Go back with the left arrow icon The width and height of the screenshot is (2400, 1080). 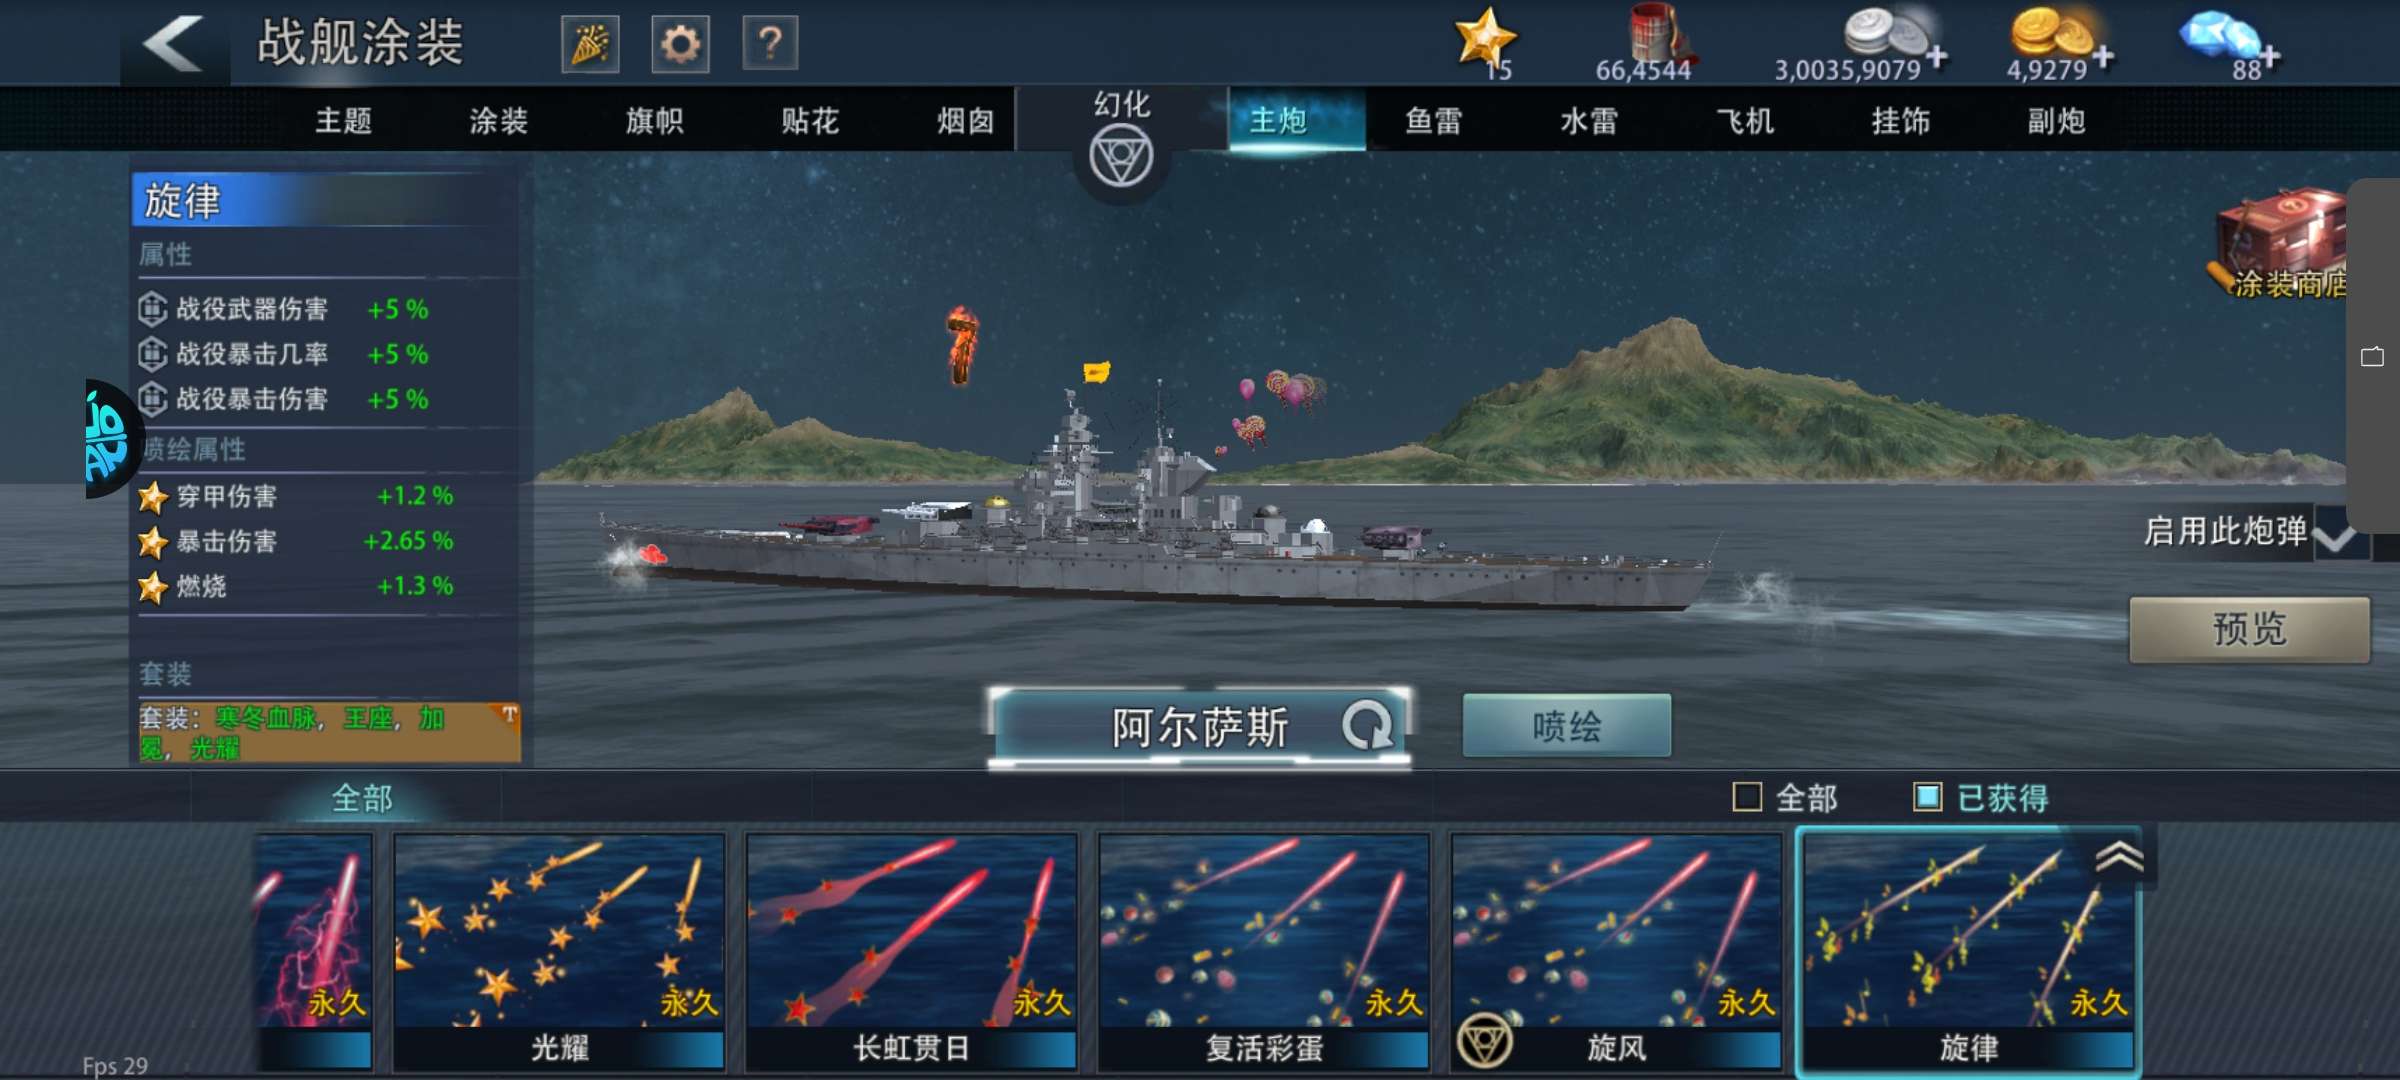pyautogui.click(x=173, y=43)
